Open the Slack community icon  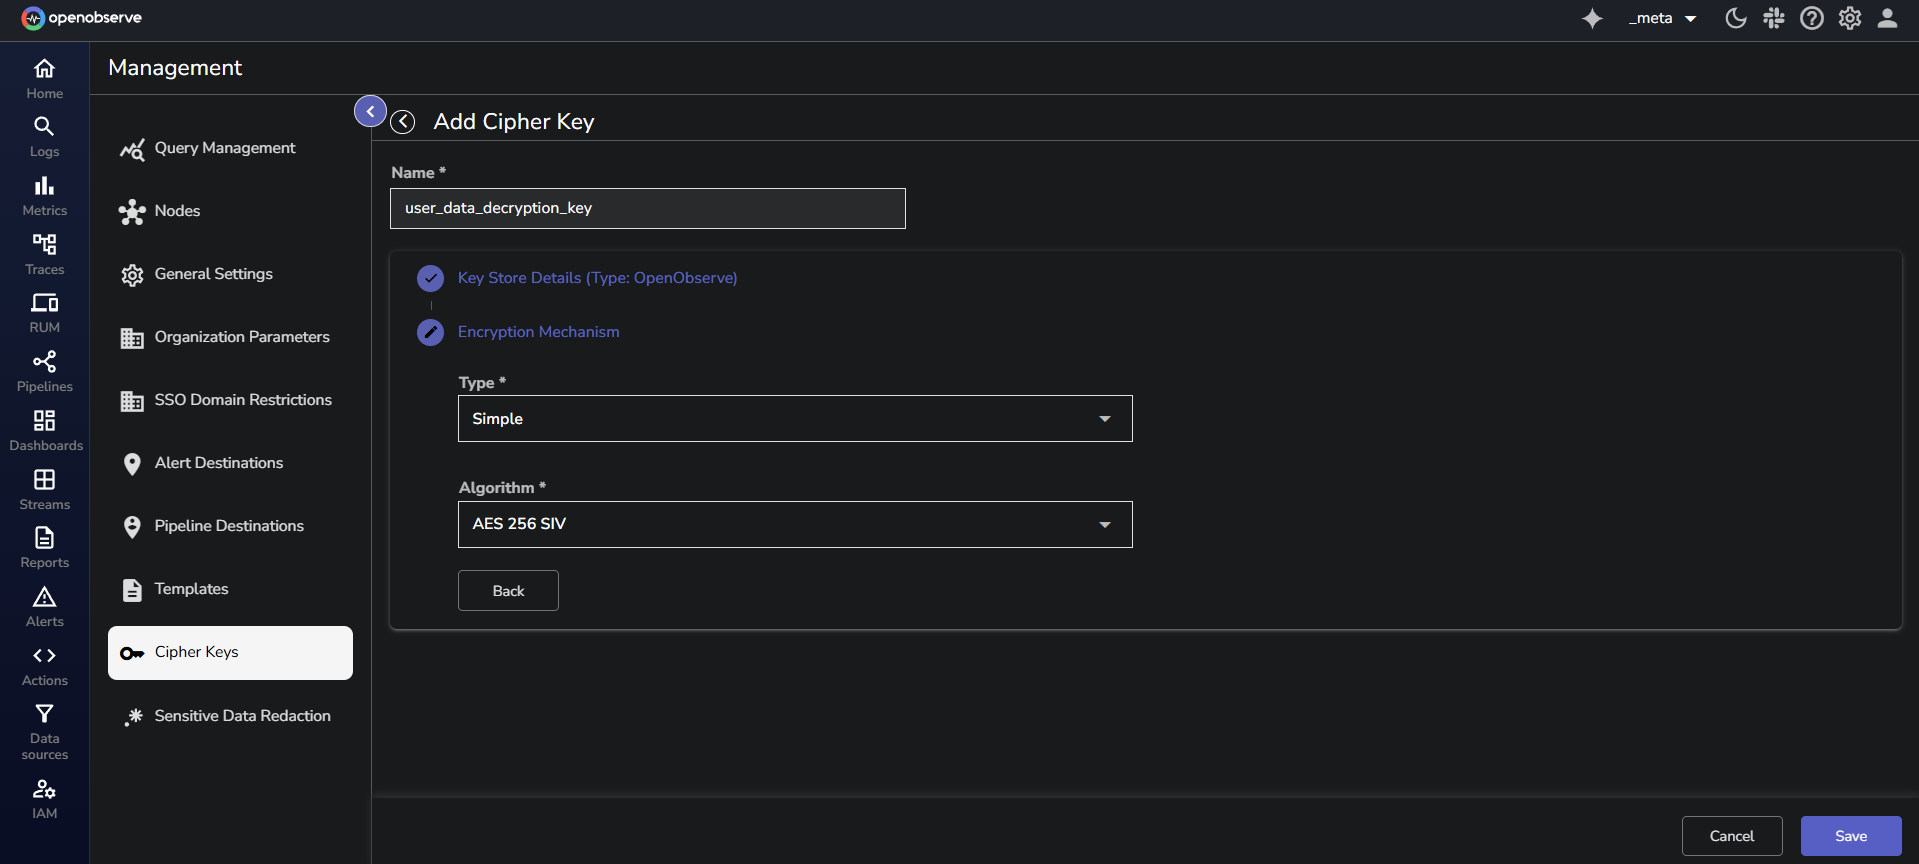click(x=1774, y=18)
